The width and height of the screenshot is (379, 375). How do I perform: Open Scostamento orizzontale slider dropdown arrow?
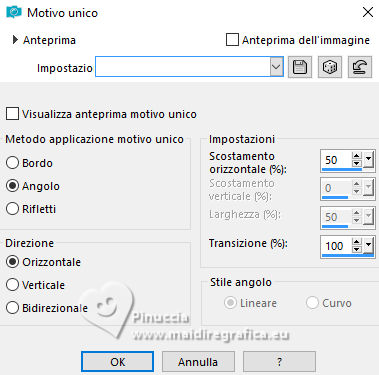point(368,160)
